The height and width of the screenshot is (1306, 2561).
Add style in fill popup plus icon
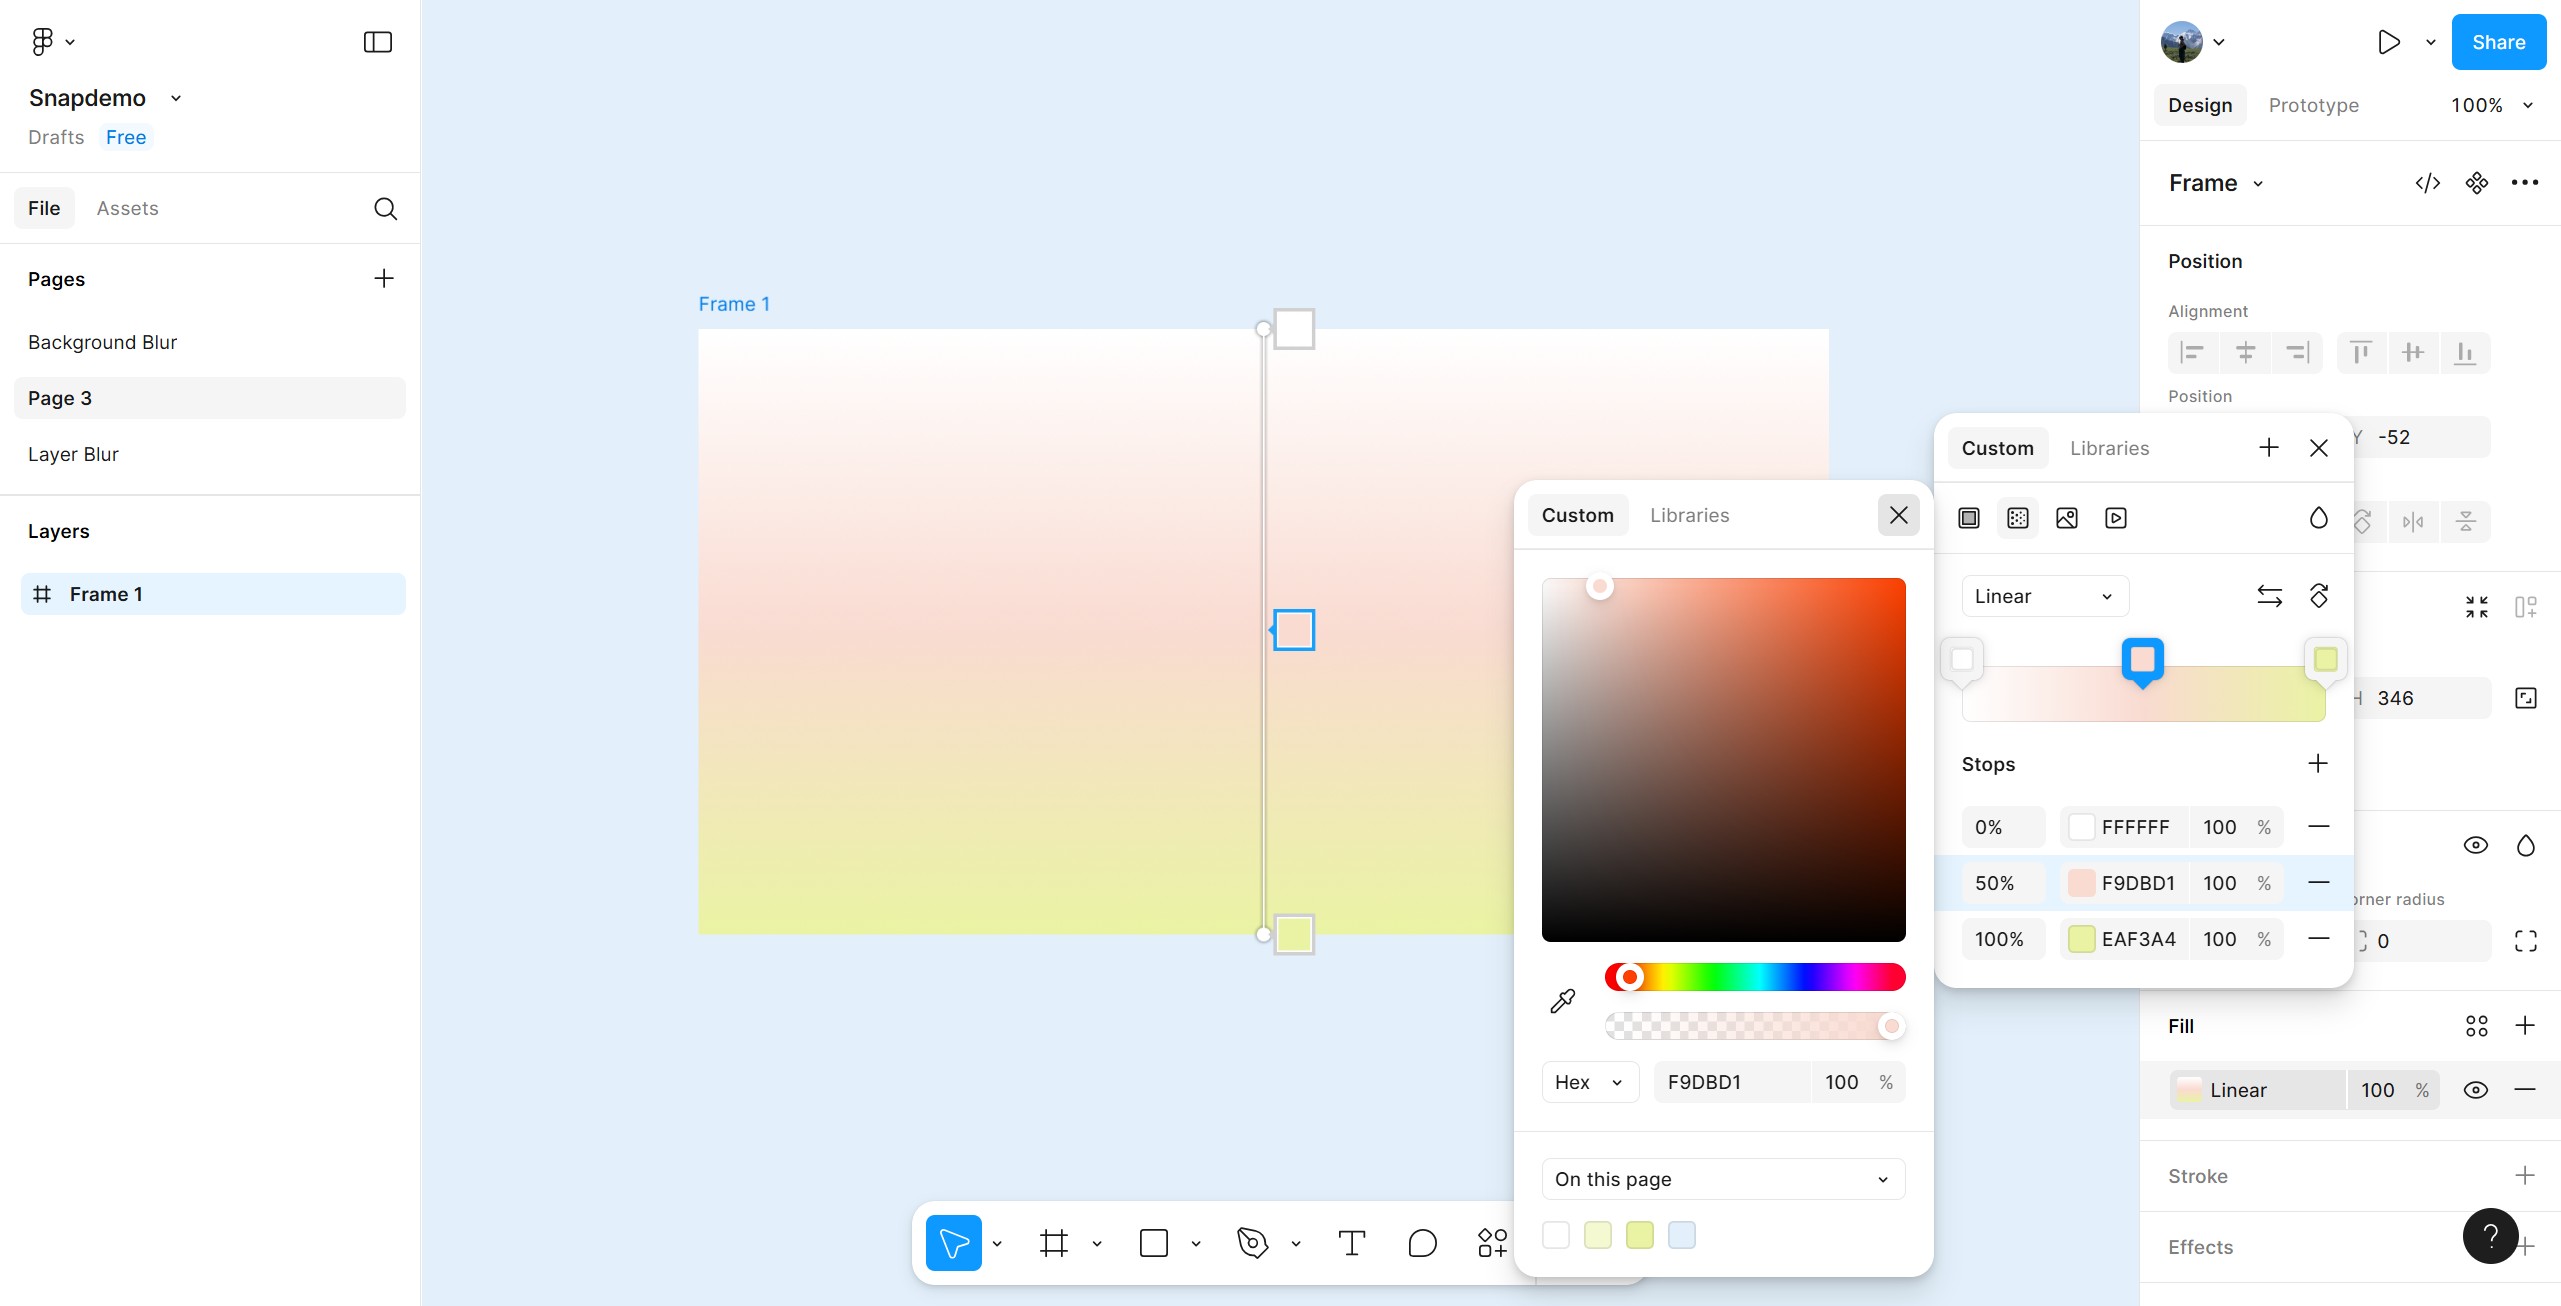tap(2268, 448)
